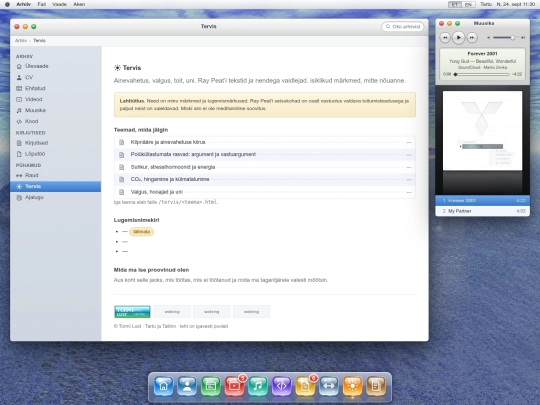Open topic CO₂, hingamine ja külmataluvus
The image size is (540, 405).
(x=264, y=179)
